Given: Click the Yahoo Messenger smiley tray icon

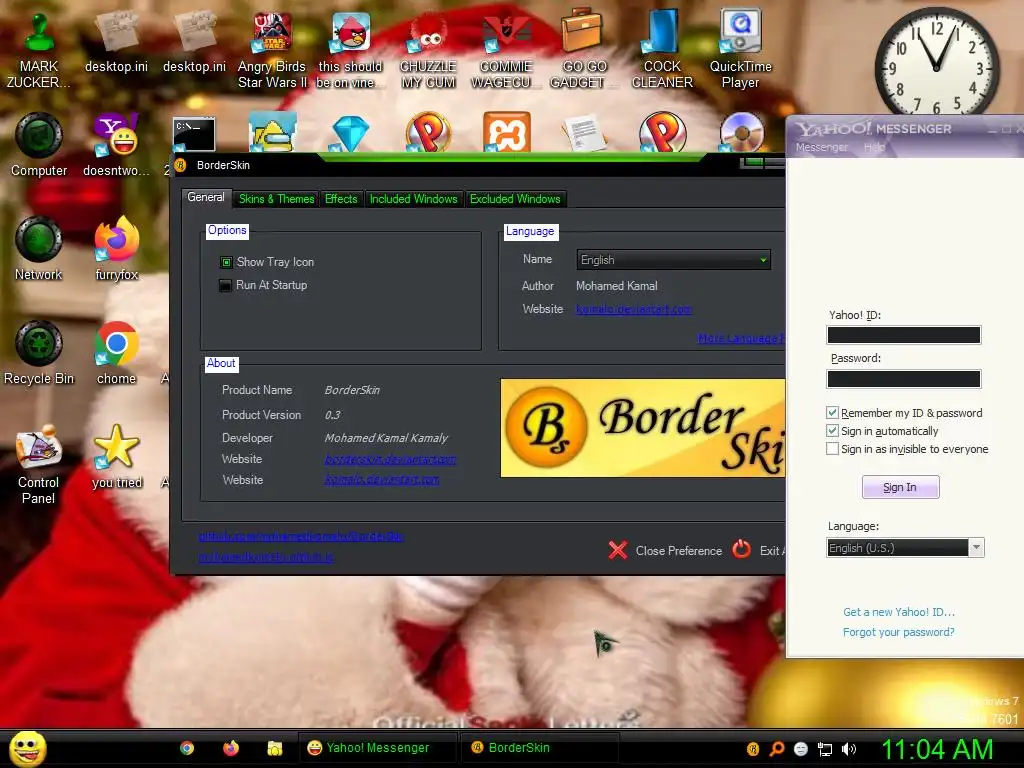Looking at the screenshot, I should pyautogui.click(x=801, y=749).
